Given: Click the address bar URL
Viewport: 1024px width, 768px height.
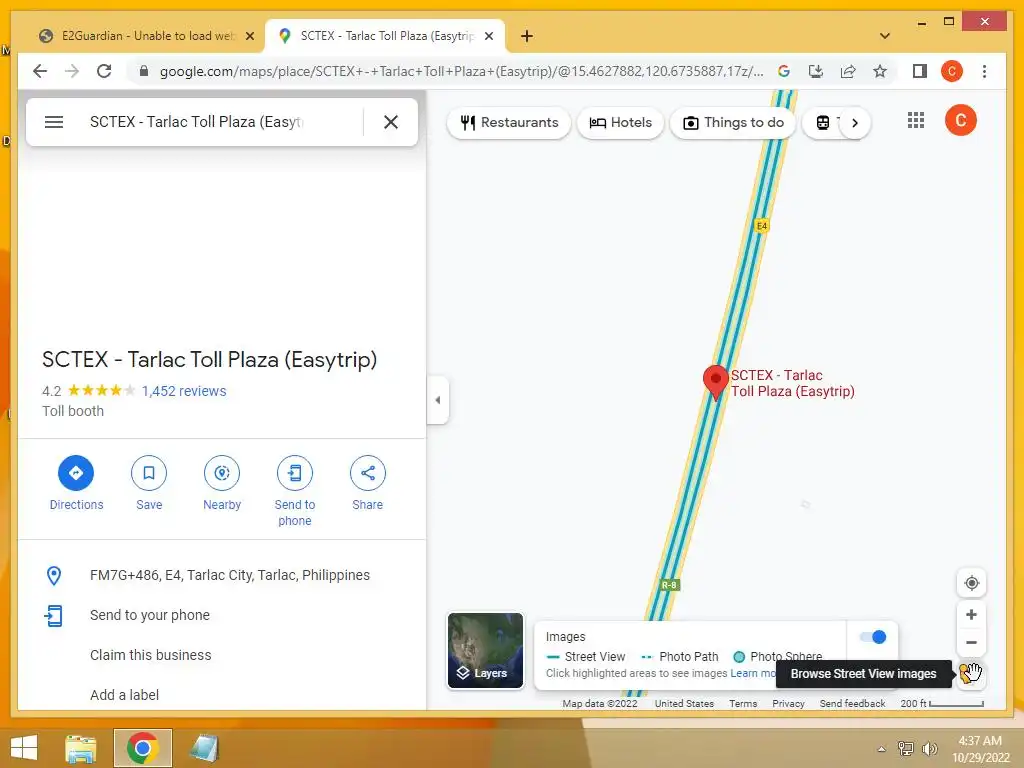Looking at the screenshot, I should tap(461, 71).
